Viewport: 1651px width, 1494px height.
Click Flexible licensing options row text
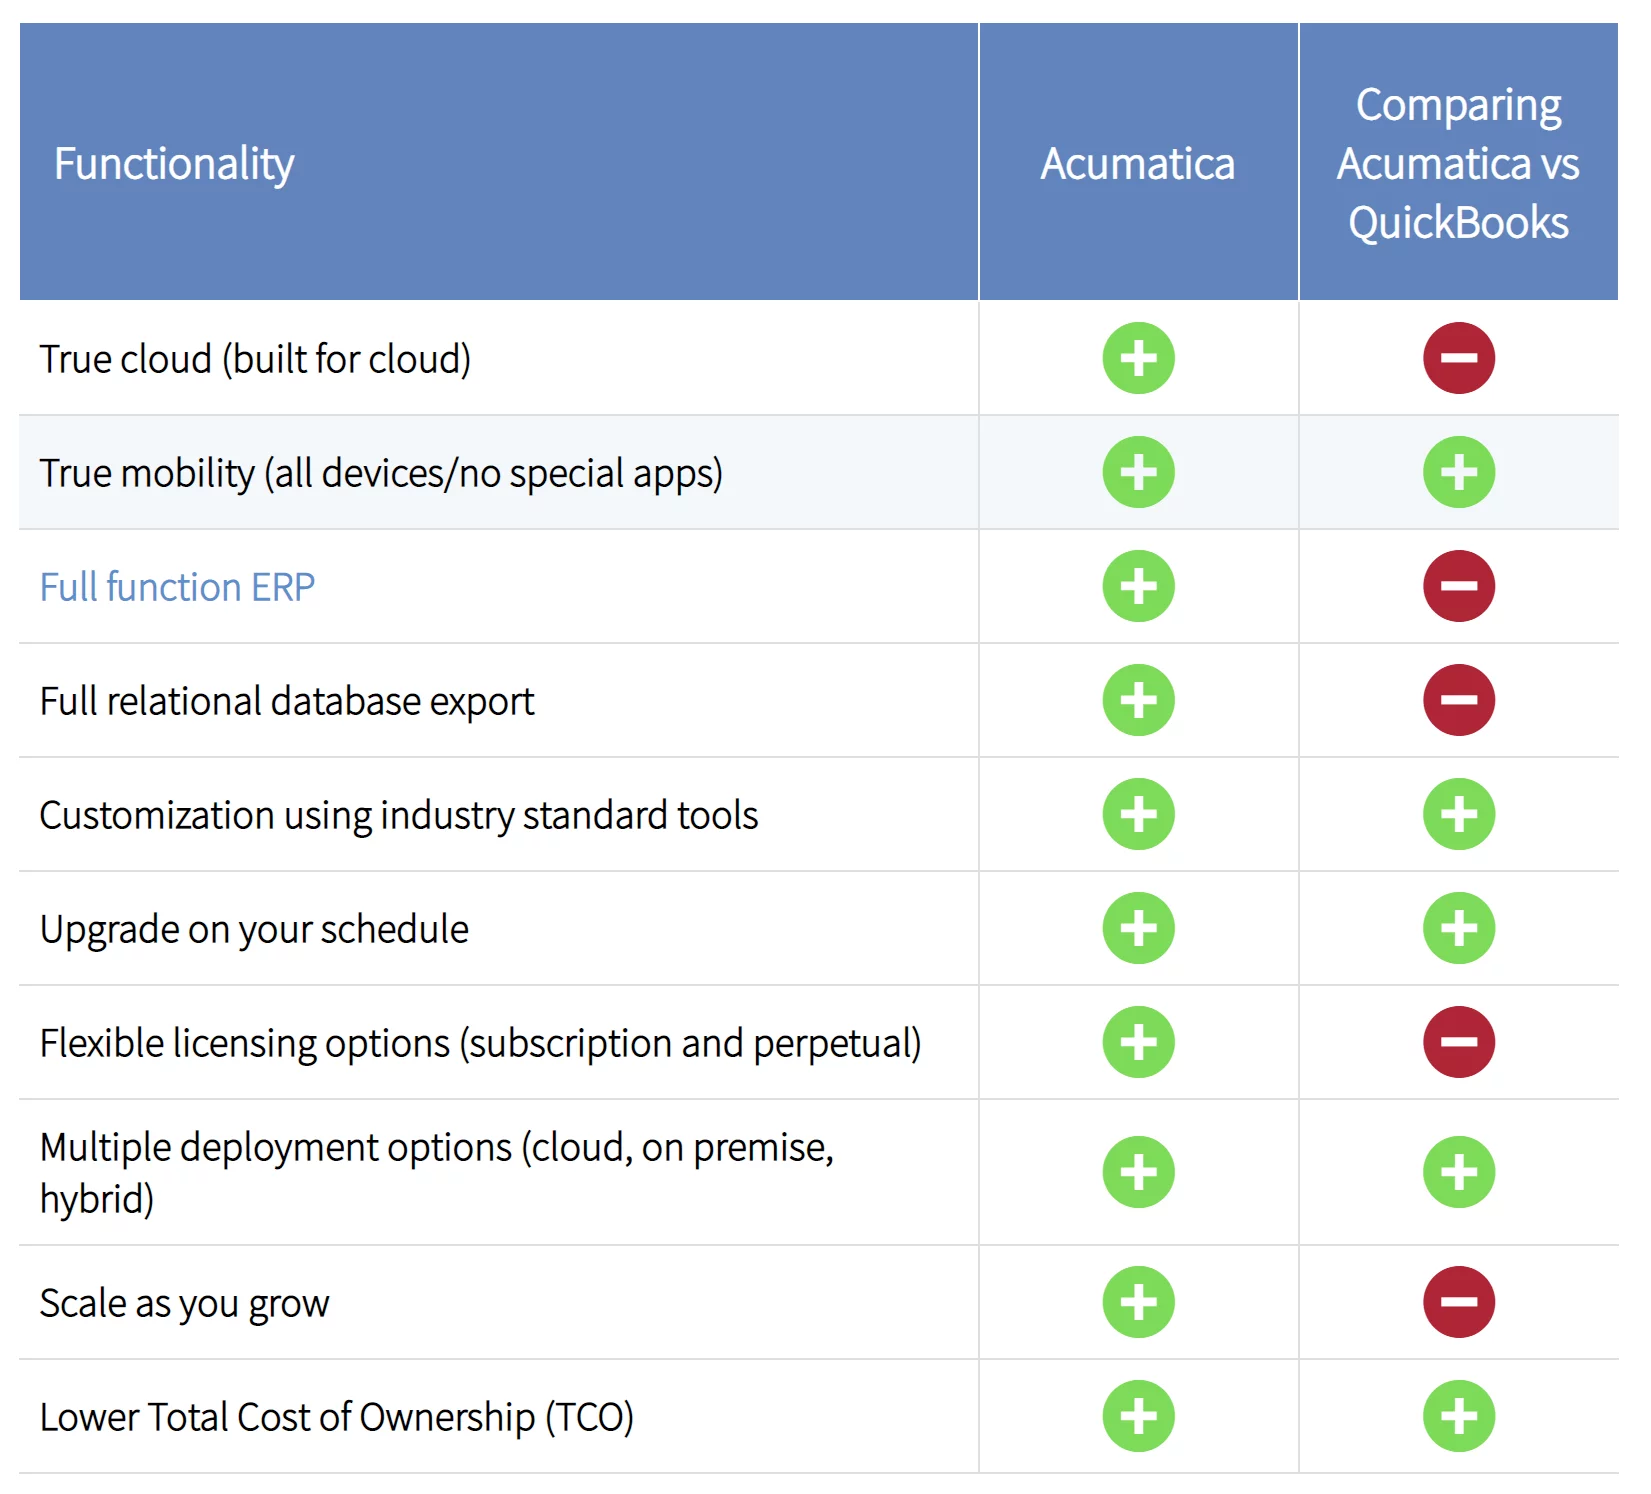point(480,1043)
